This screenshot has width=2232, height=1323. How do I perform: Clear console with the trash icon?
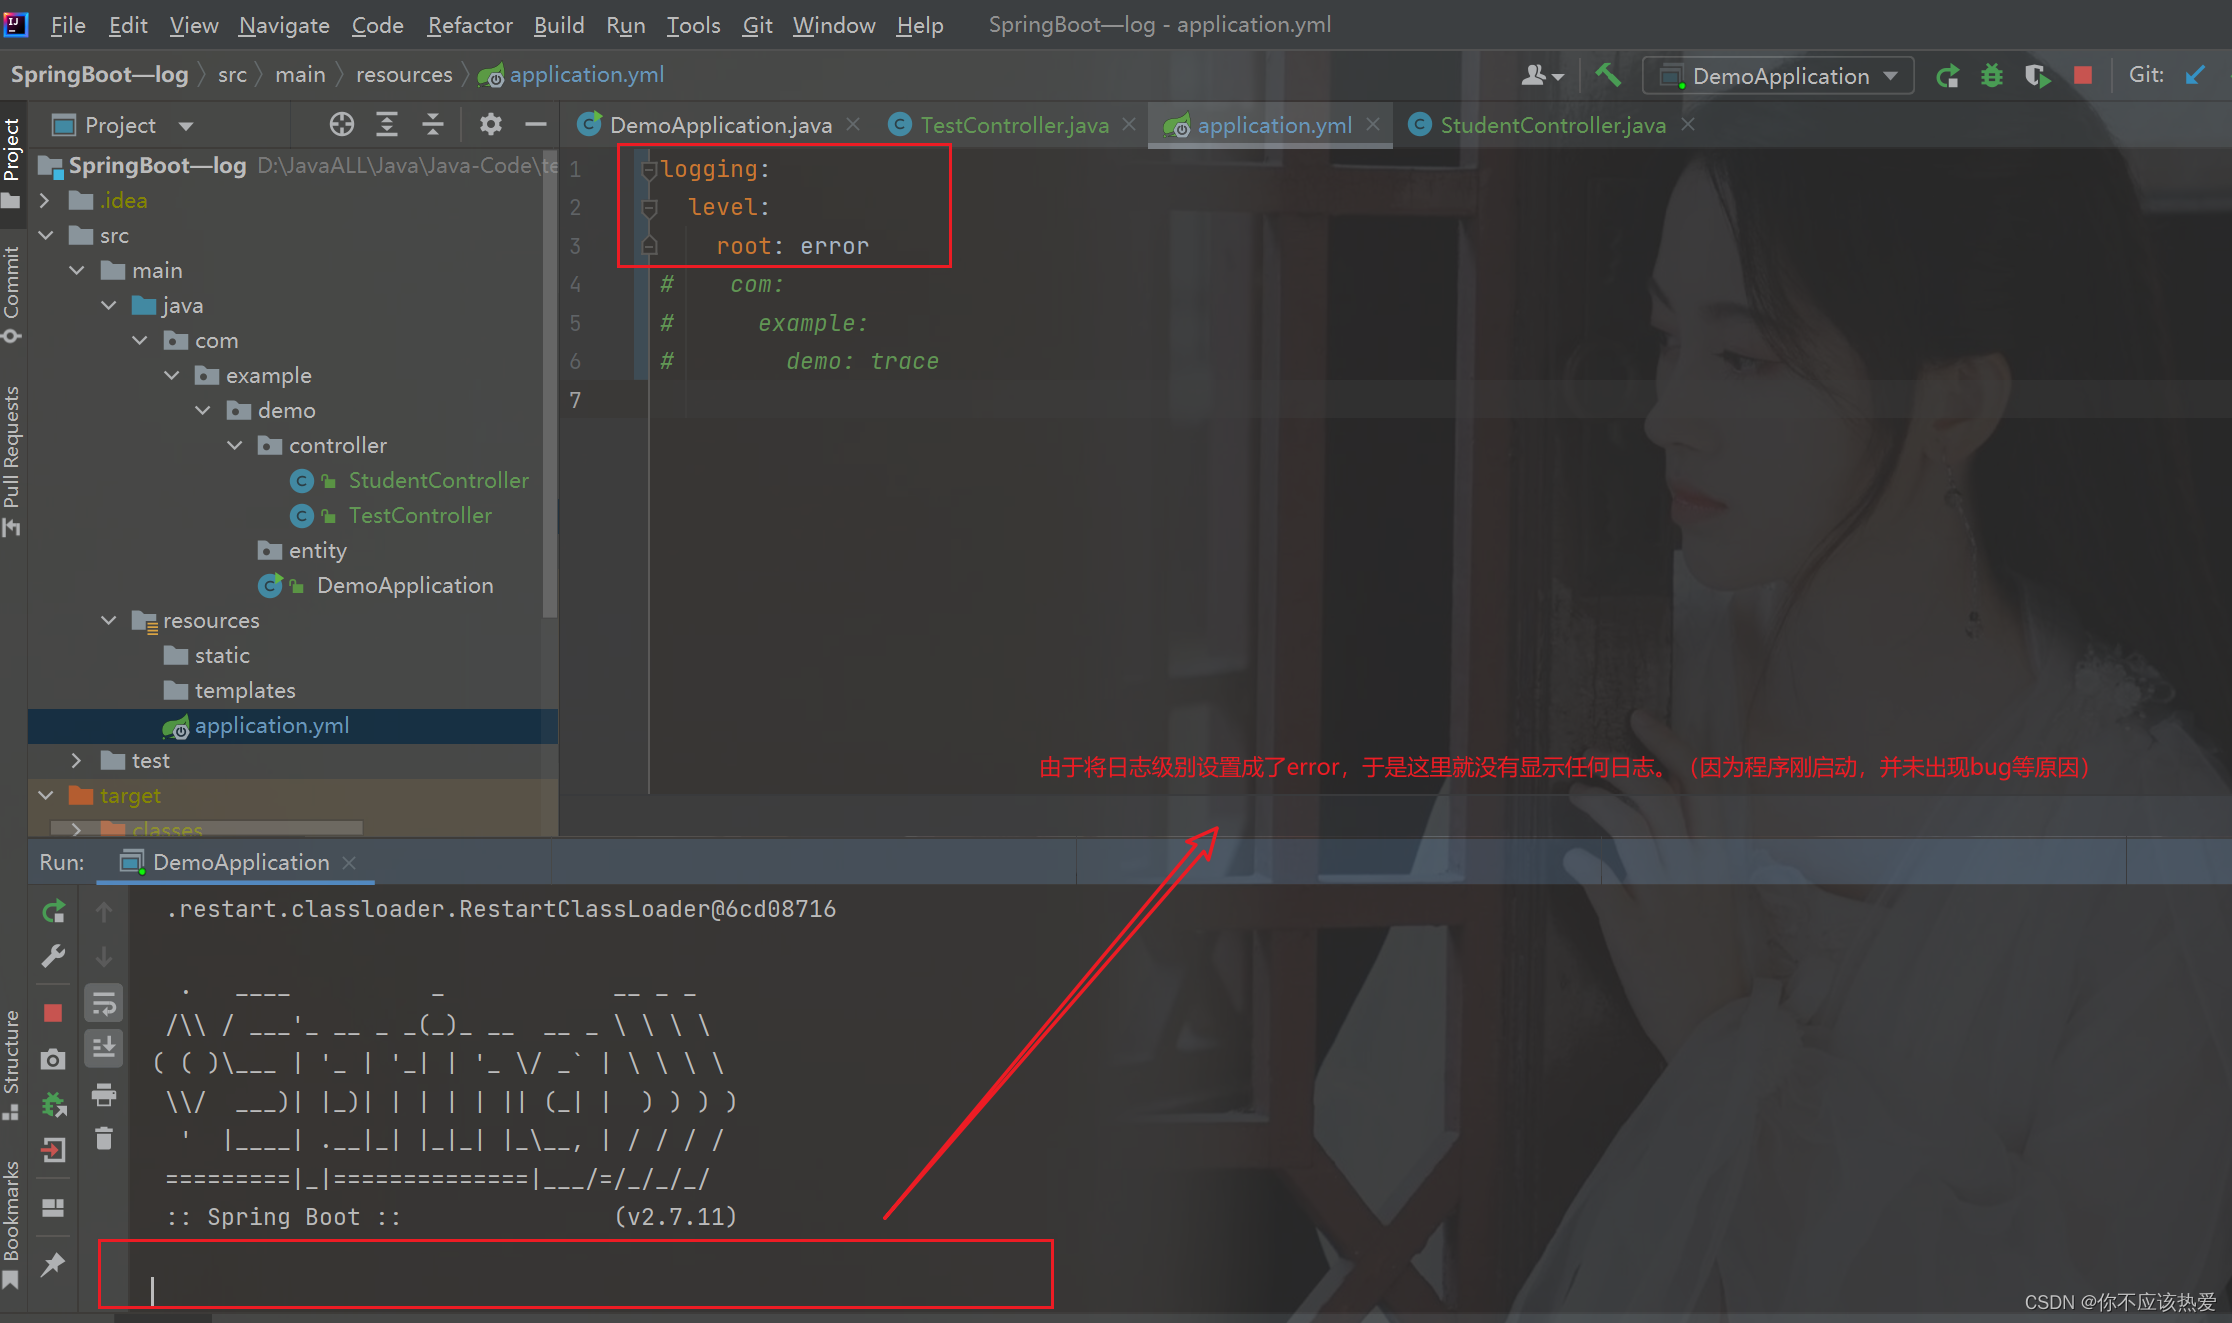point(104,1138)
